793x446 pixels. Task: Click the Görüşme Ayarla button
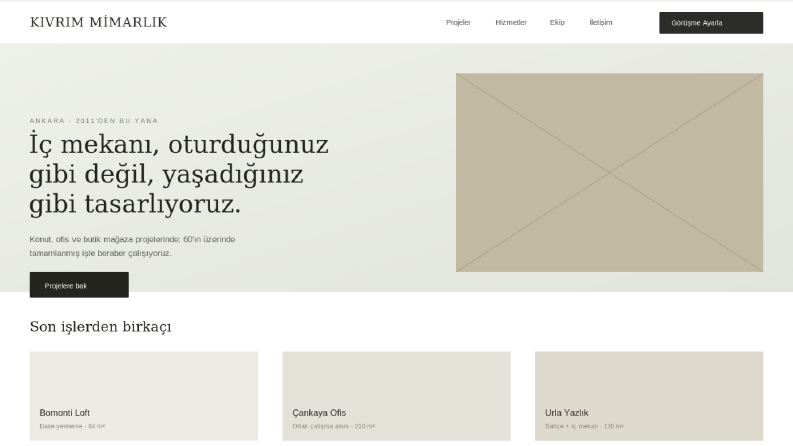click(711, 23)
